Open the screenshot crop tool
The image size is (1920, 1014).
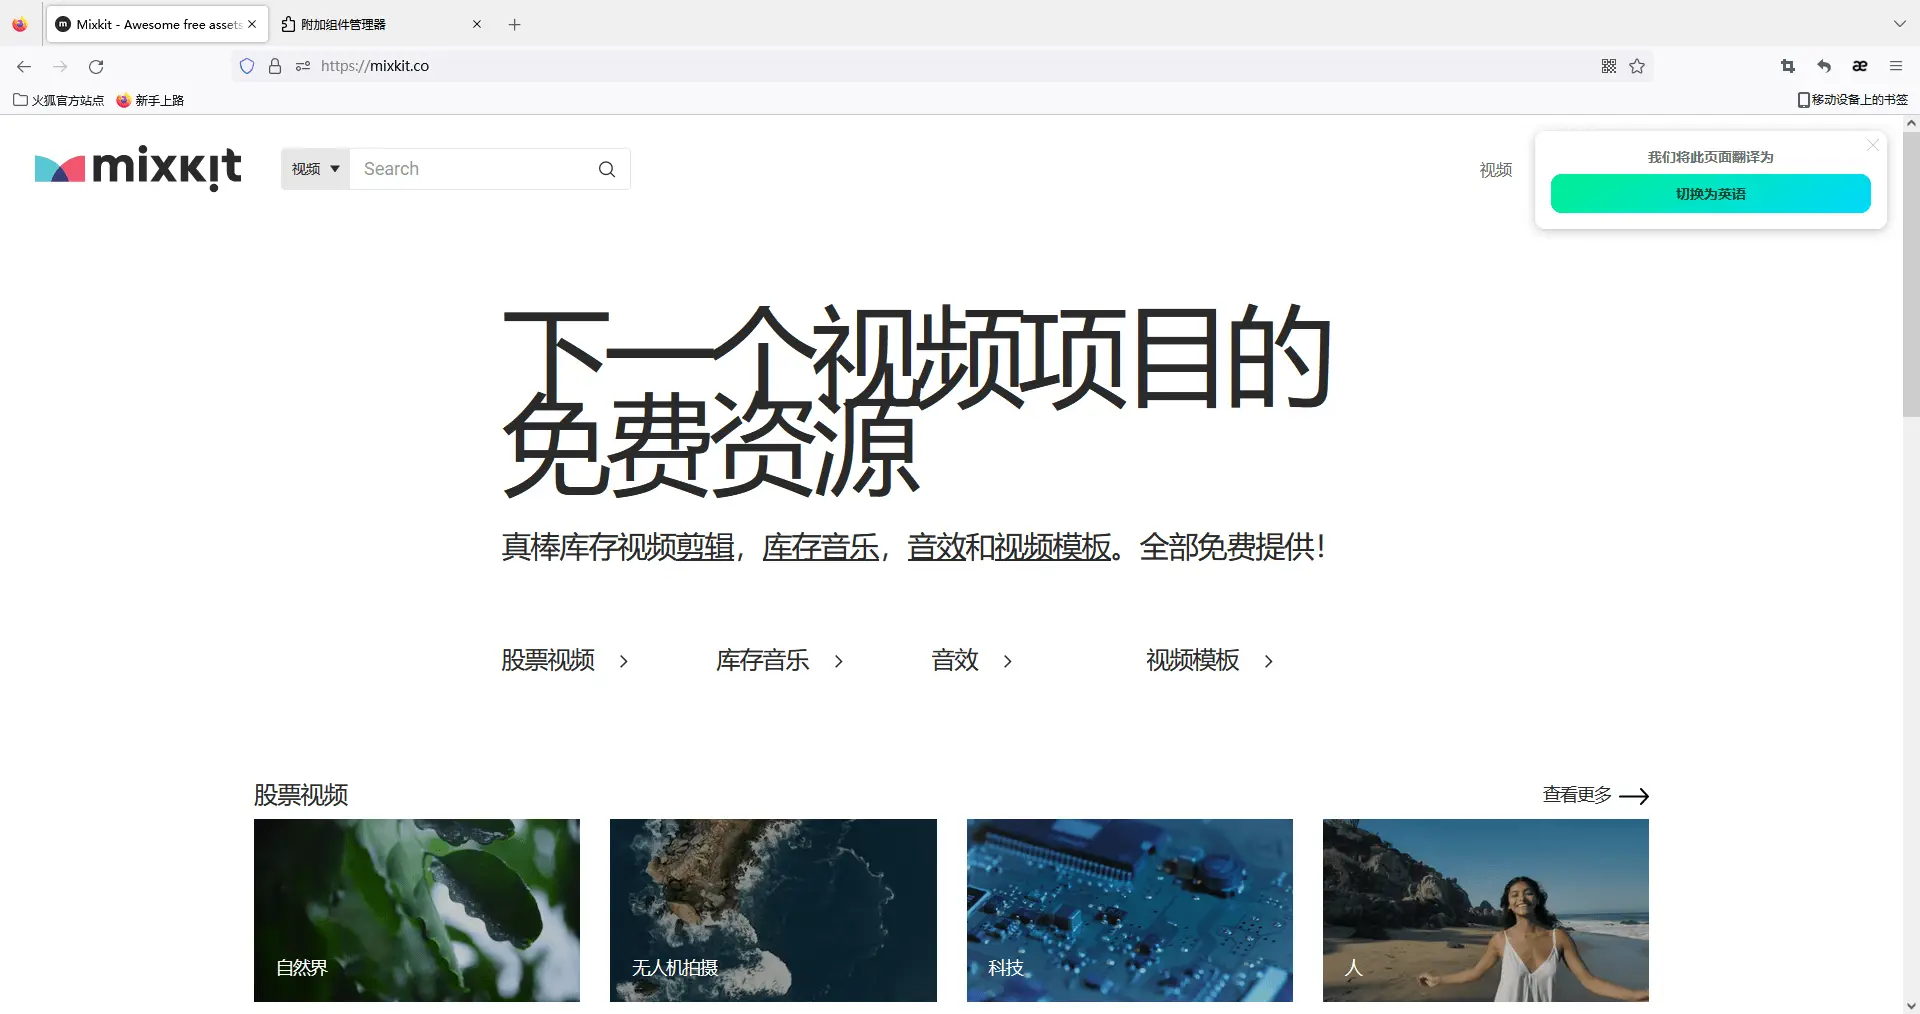tap(1788, 66)
